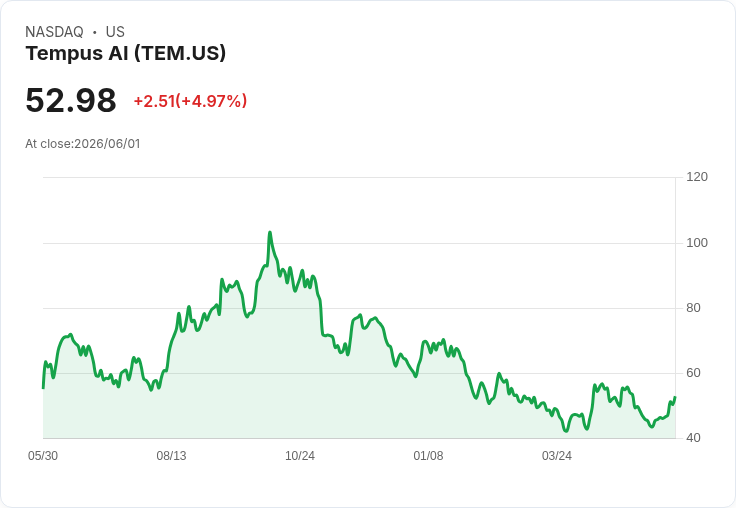
Task: Click the Tempus AI (TEM.US) title
Action: (x=125, y=54)
